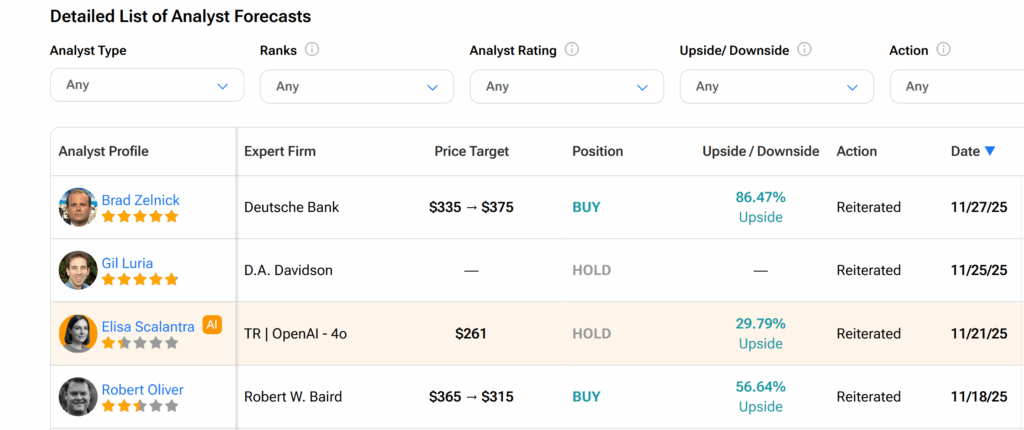Screen dimensions: 1024x430
Task: Click Robert Oliver's profile photo
Action: pyautogui.click(x=77, y=396)
